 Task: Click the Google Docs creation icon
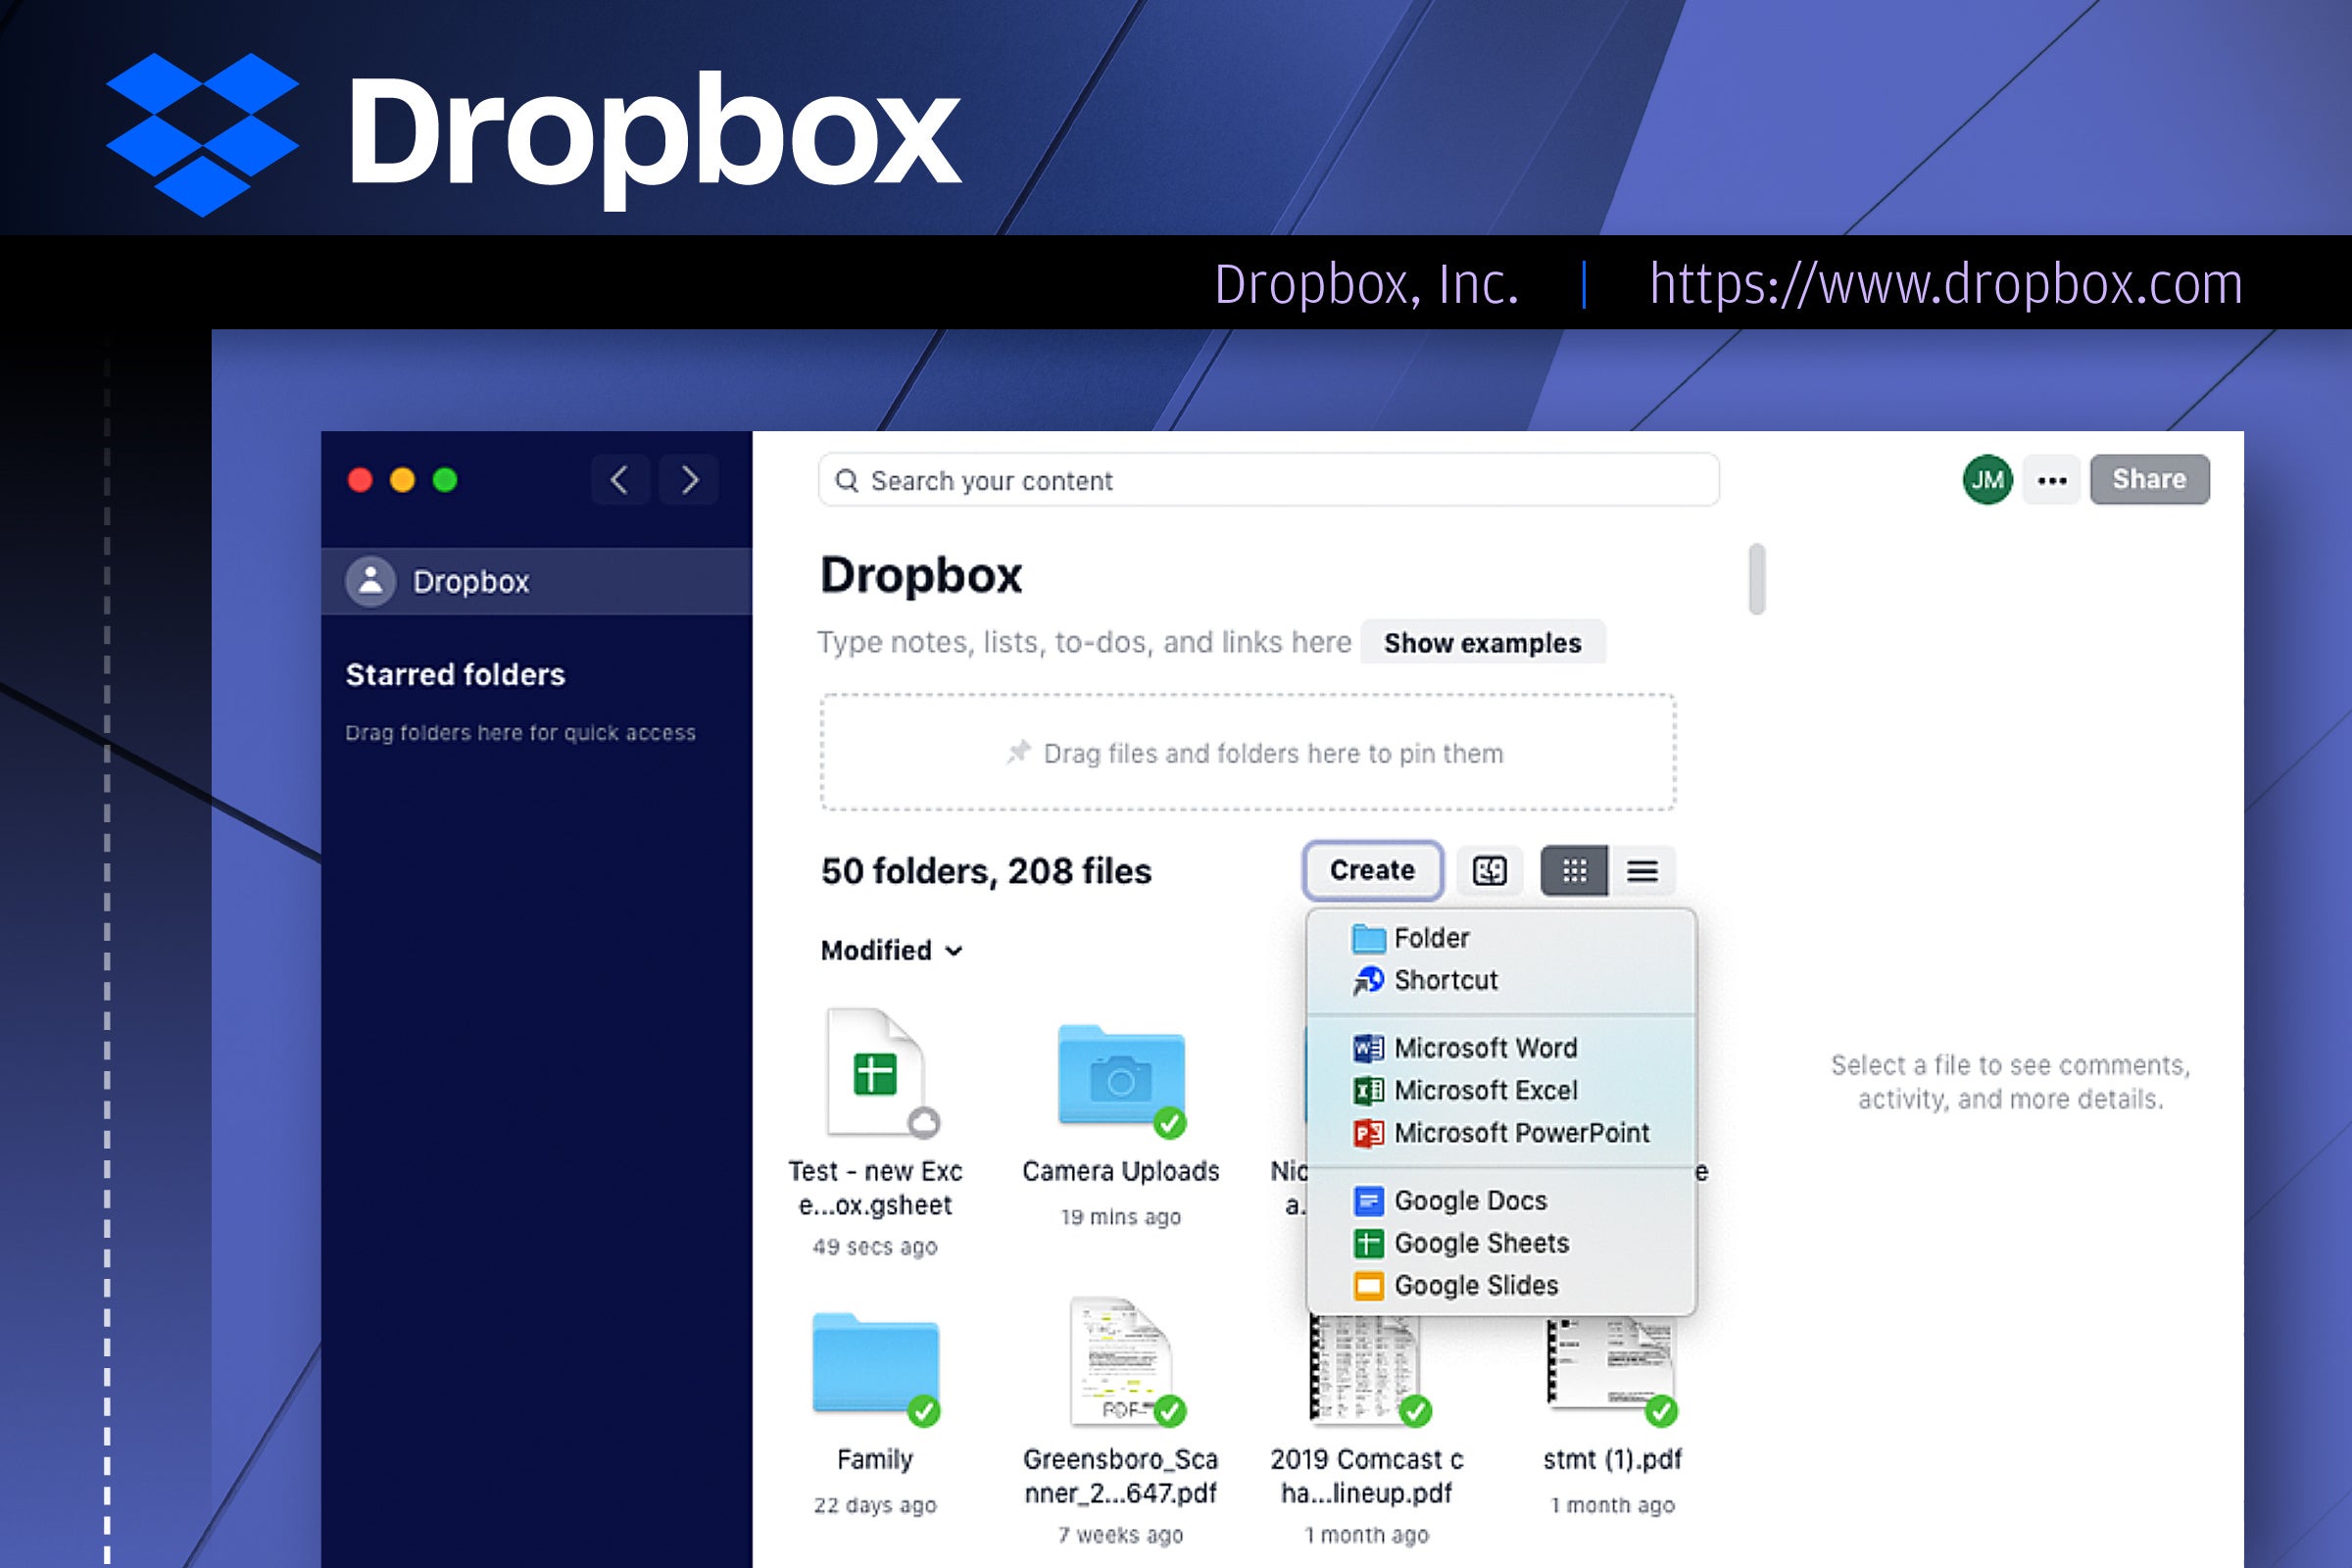pyautogui.click(x=1363, y=1199)
